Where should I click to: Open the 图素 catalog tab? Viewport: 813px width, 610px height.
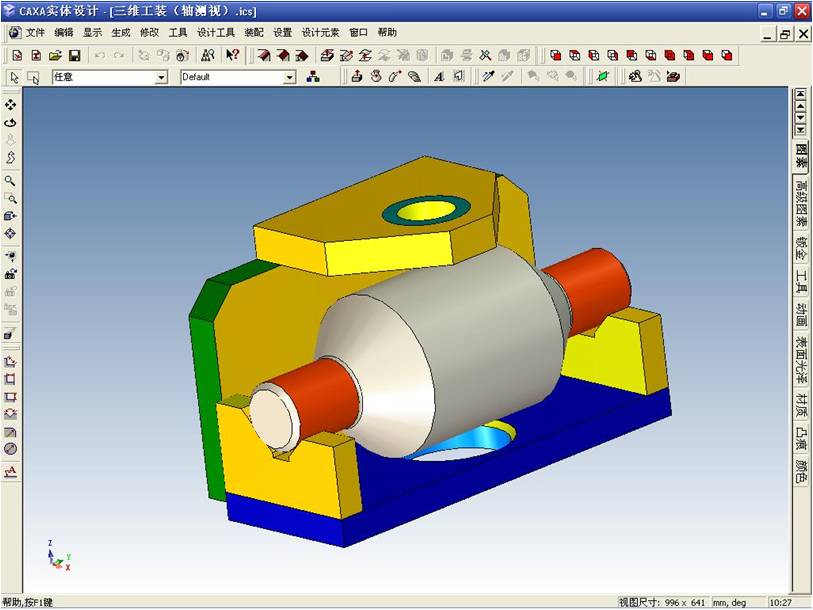pos(801,155)
